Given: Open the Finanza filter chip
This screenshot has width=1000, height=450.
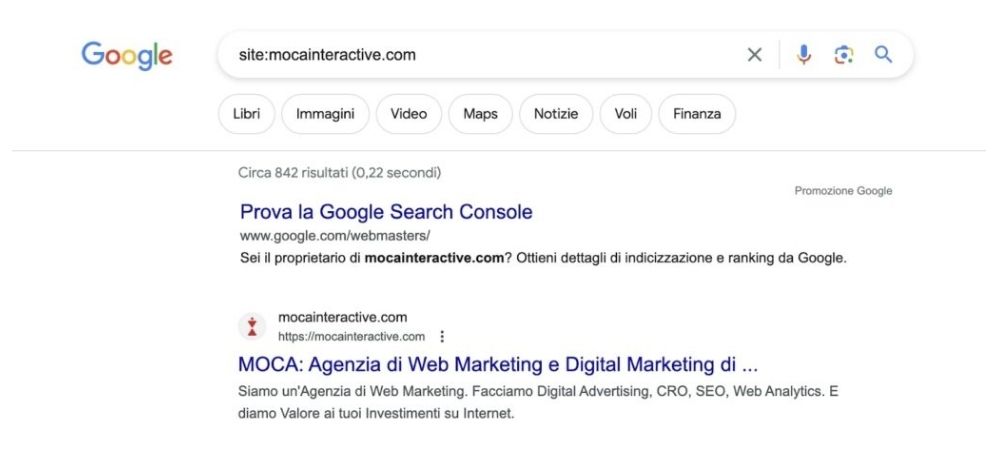Looking at the screenshot, I should coord(697,114).
